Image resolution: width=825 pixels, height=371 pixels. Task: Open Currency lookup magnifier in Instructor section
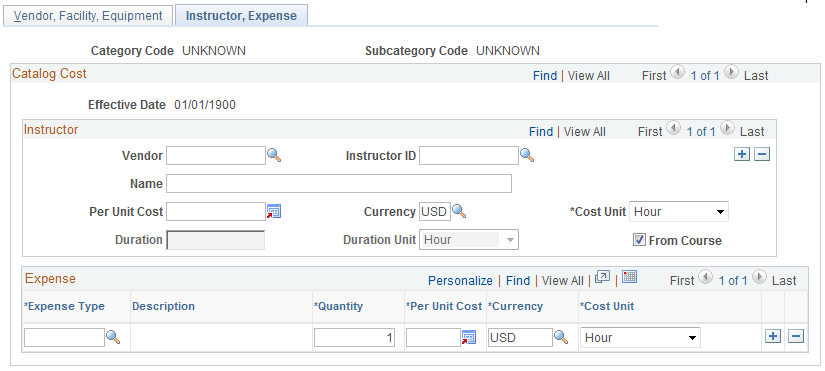[459, 212]
